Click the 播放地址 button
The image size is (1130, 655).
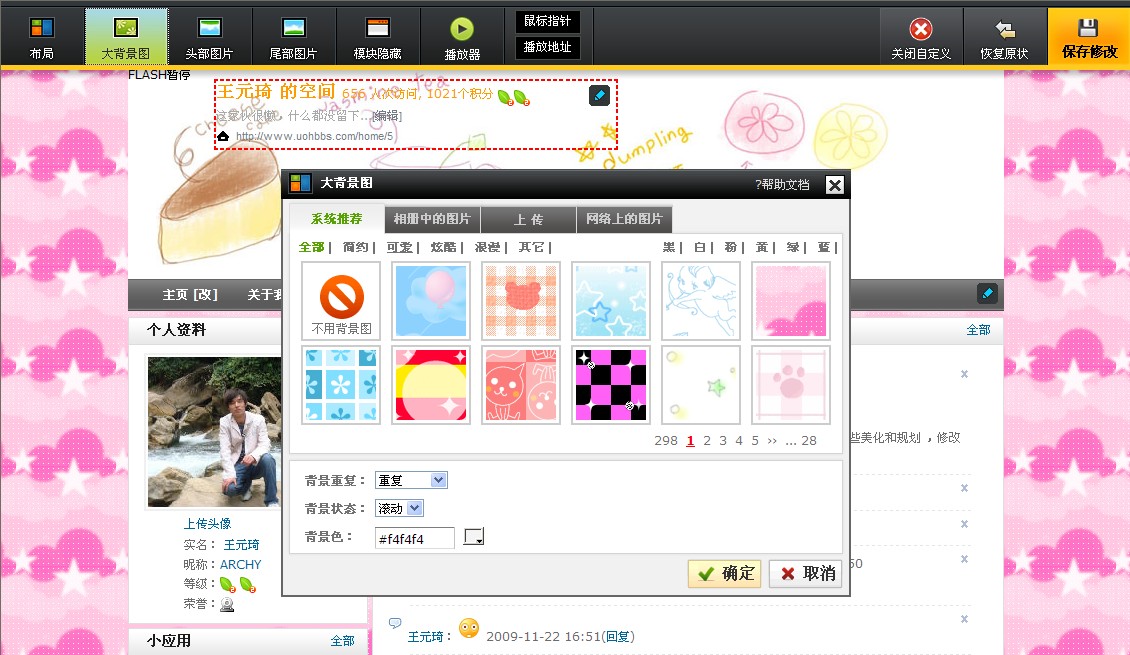(x=548, y=47)
